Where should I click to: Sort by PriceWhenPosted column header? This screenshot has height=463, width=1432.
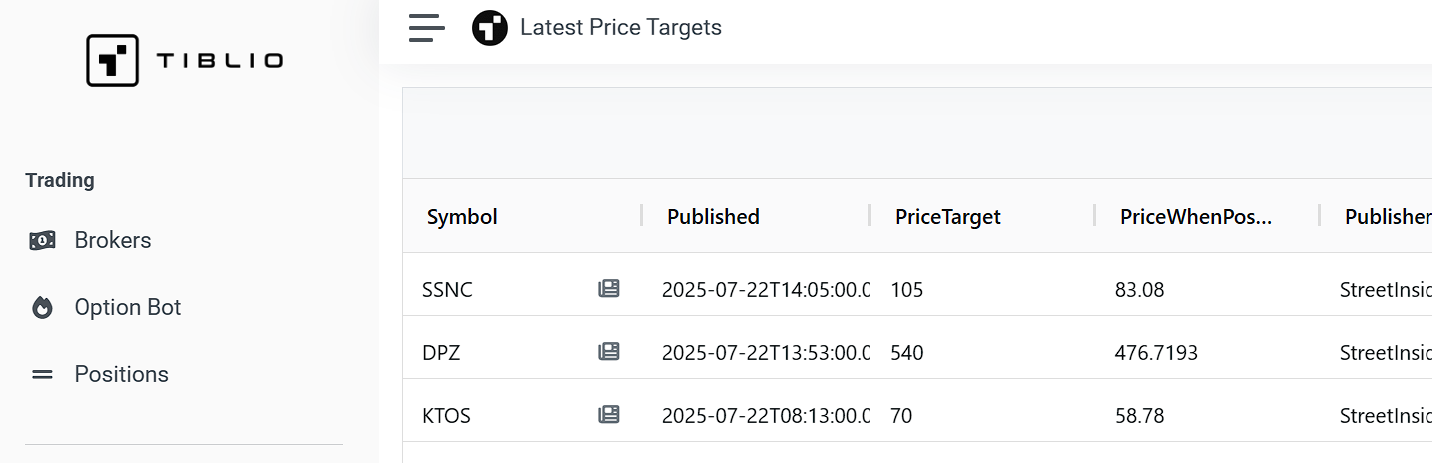[x=1195, y=216]
